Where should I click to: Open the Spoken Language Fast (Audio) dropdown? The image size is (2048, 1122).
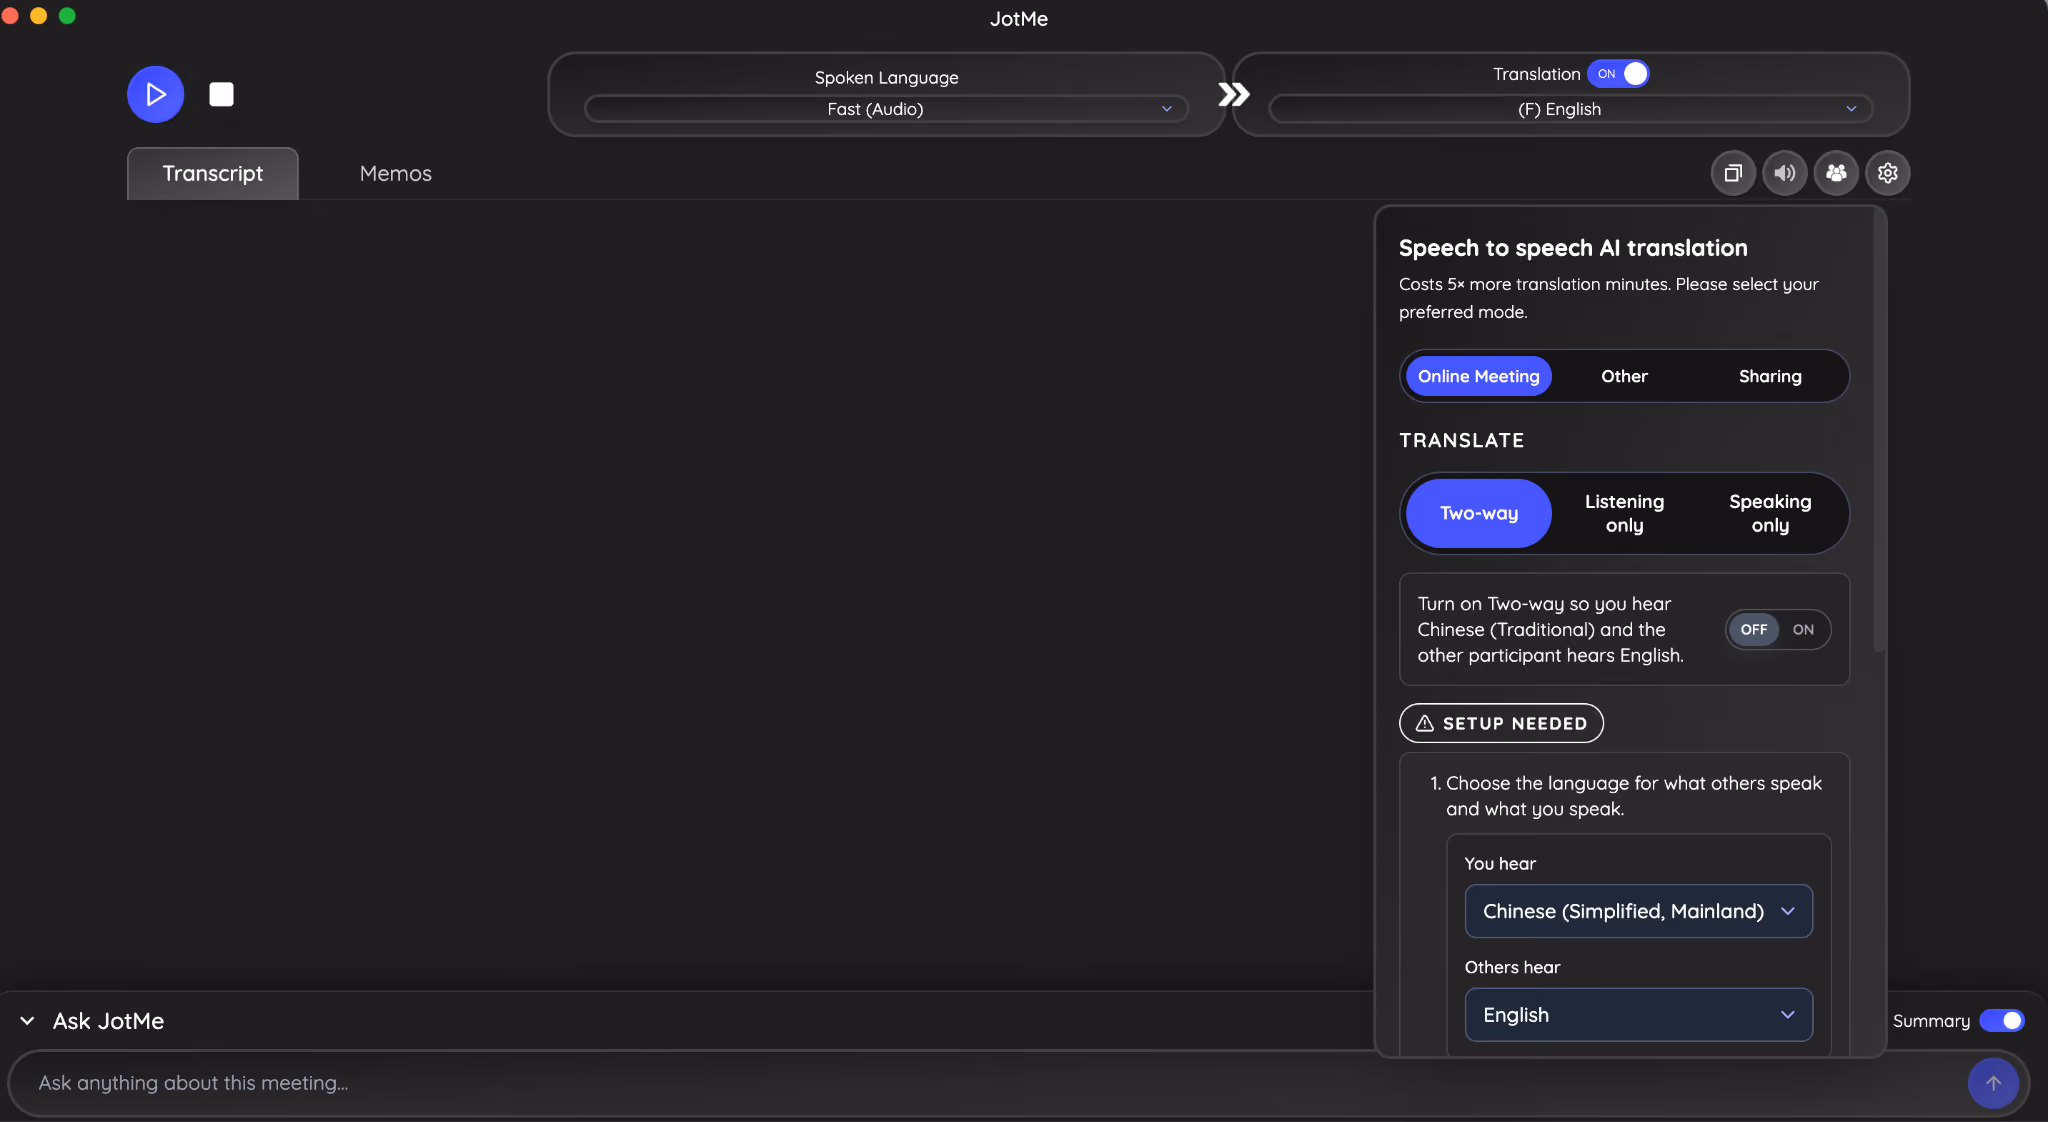click(x=886, y=109)
